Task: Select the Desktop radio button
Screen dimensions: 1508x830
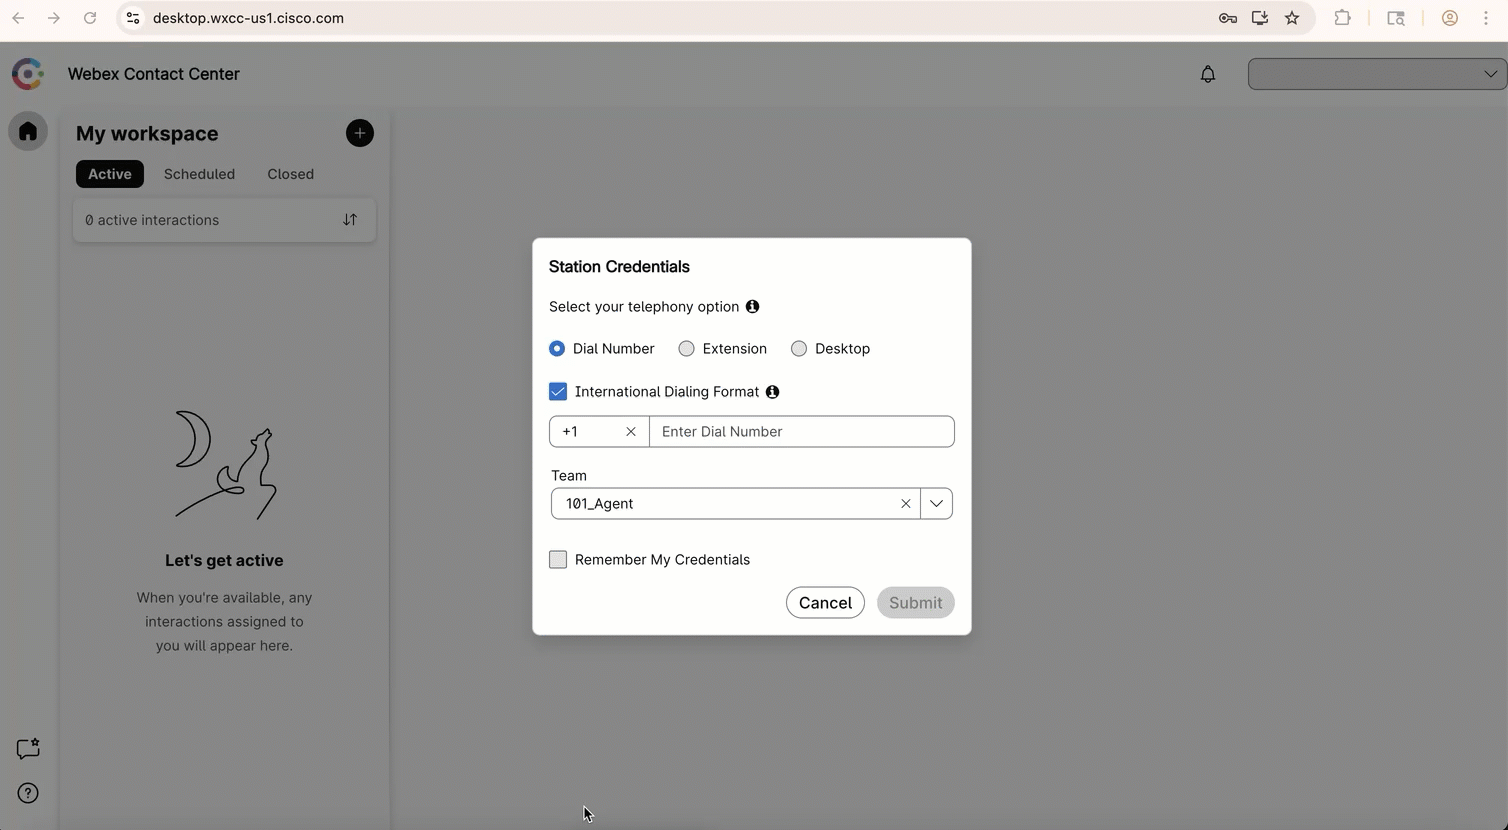Action: [x=799, y=349]
